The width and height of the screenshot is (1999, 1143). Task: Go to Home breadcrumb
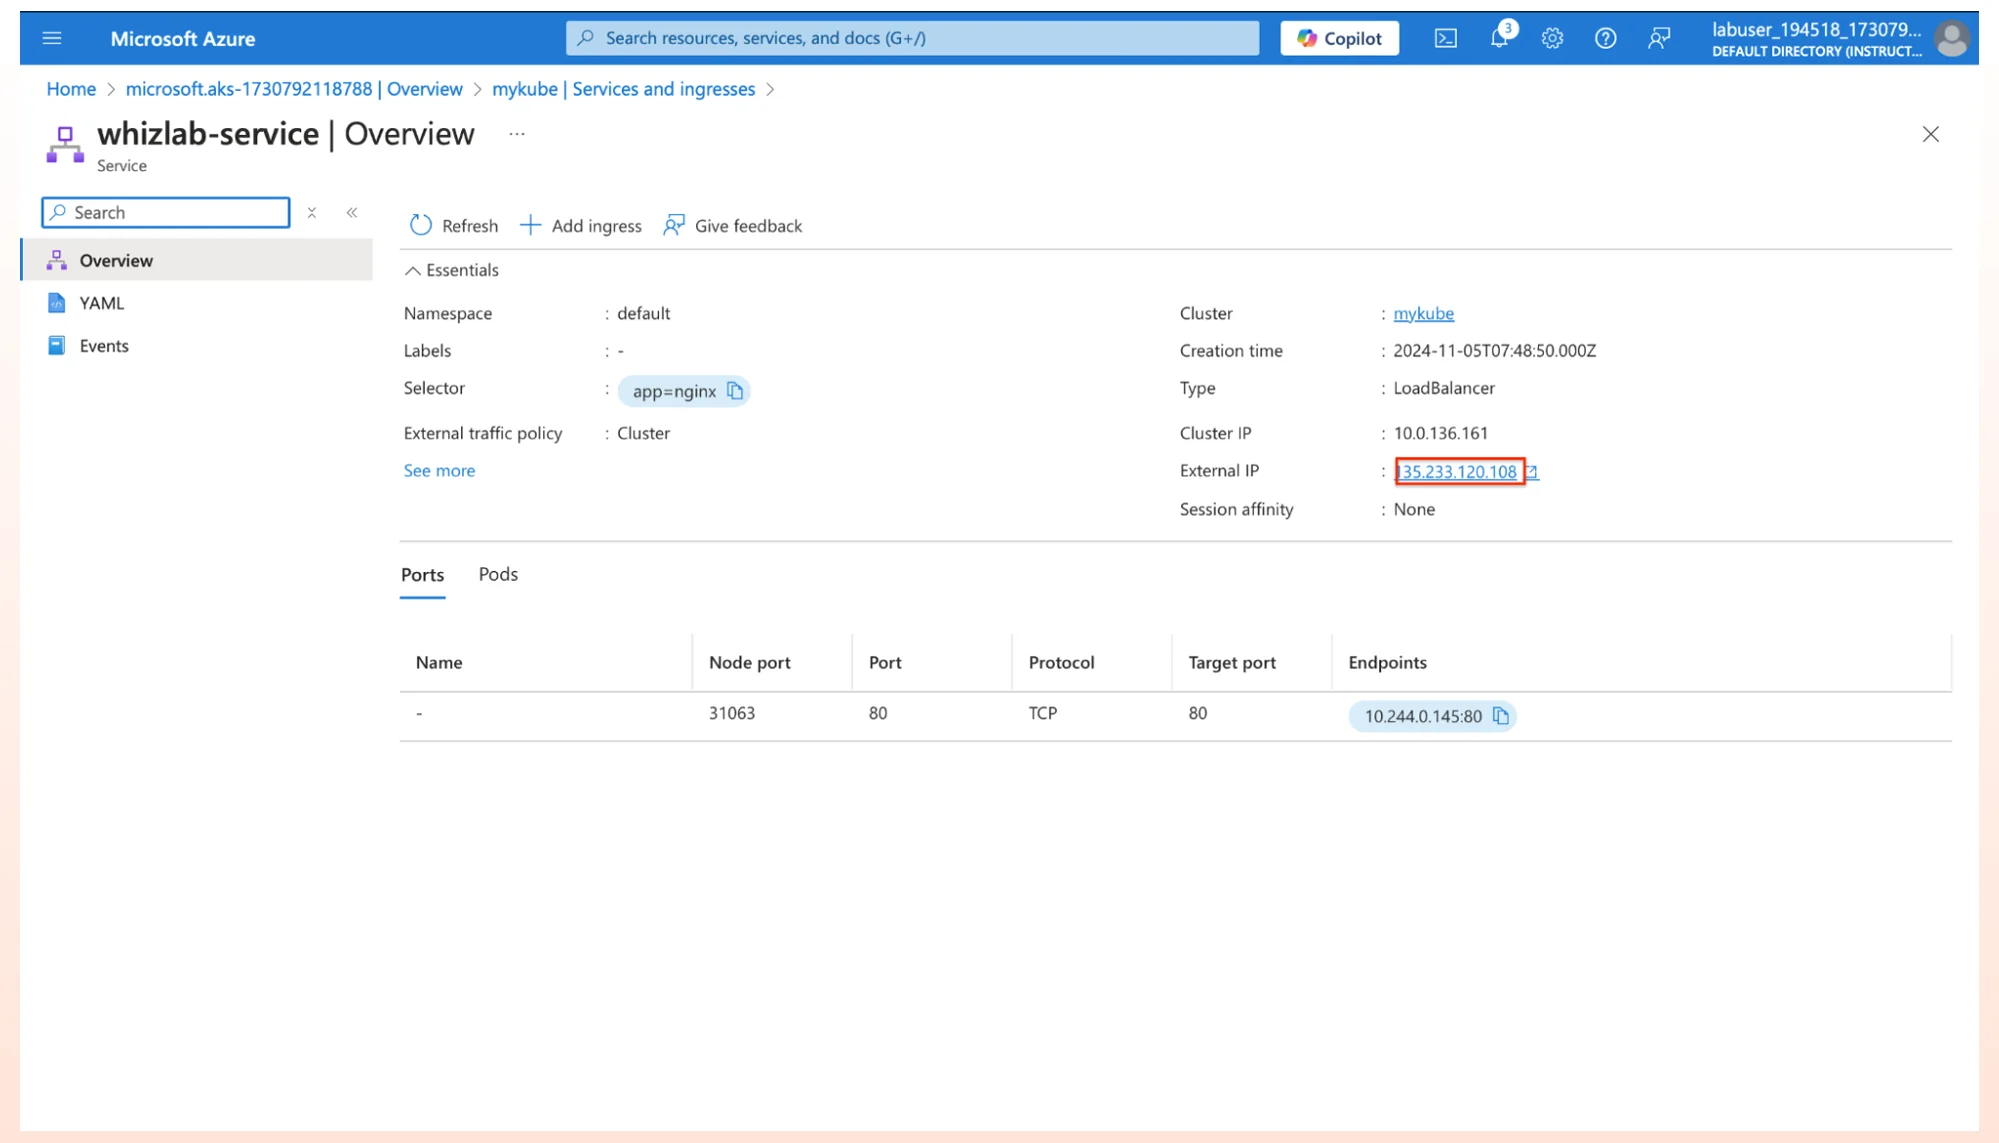[x=71, y=89]
